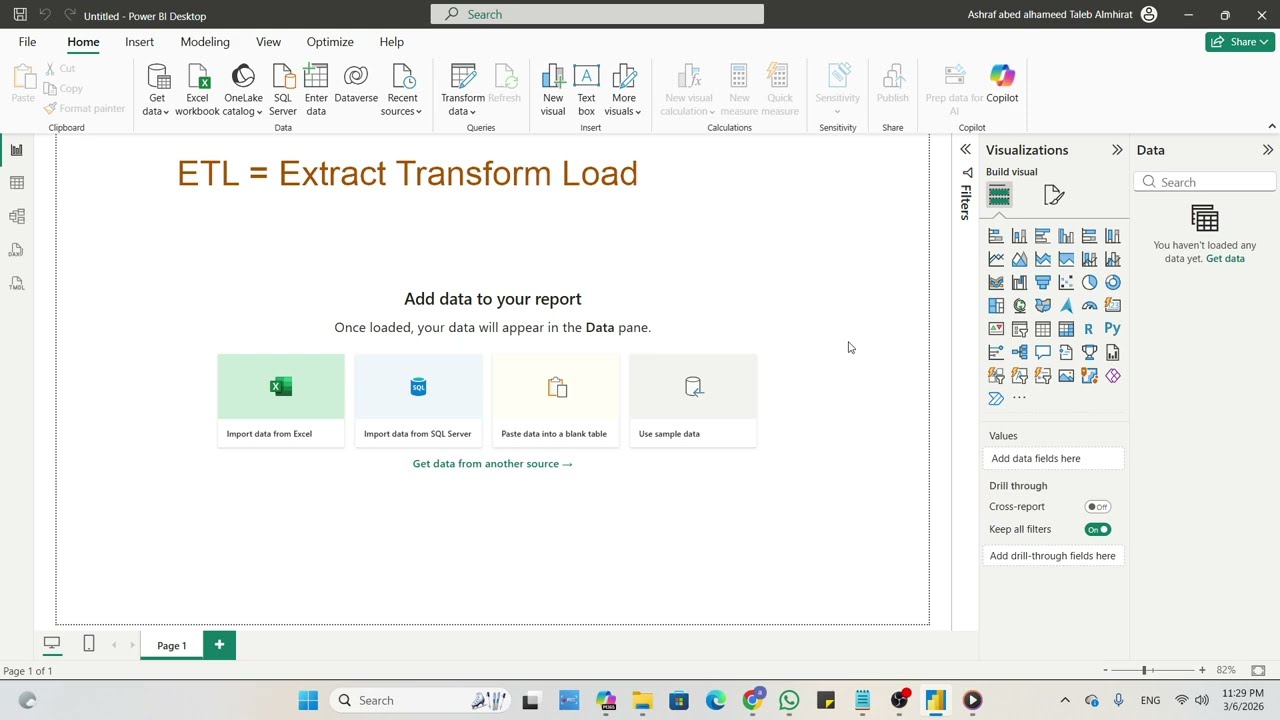Select the Matrix visual

point(1066,329)
